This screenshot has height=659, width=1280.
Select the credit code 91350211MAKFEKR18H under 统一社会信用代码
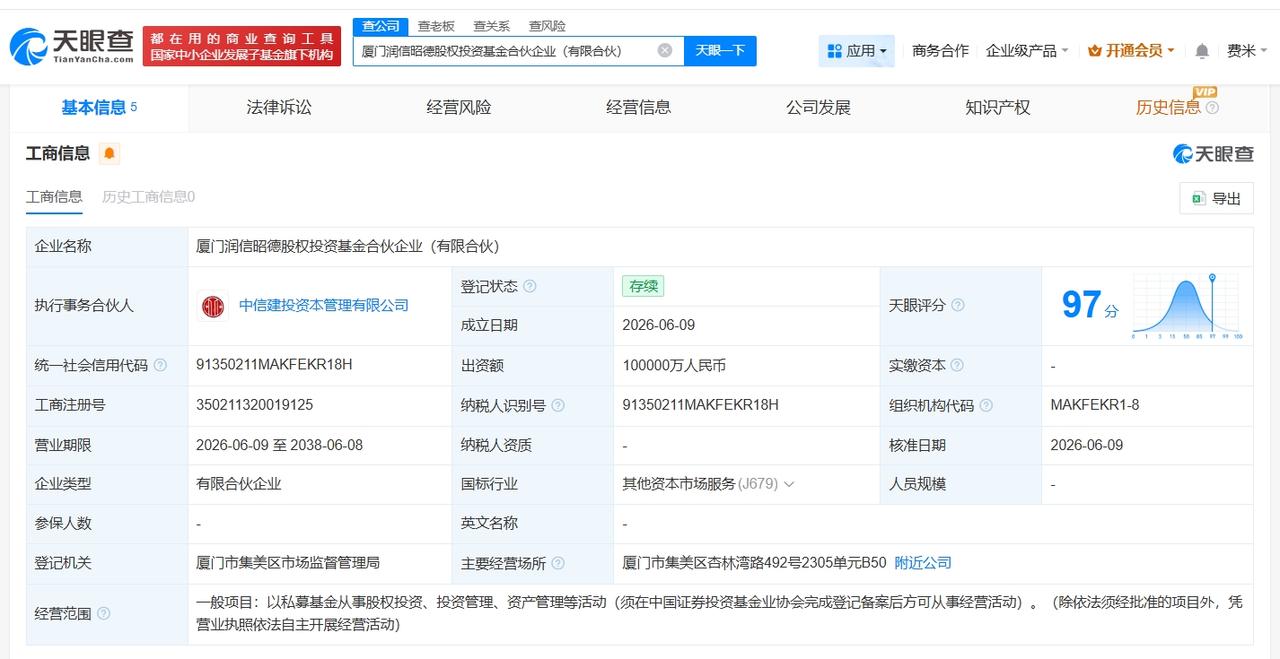coord(274,365)
